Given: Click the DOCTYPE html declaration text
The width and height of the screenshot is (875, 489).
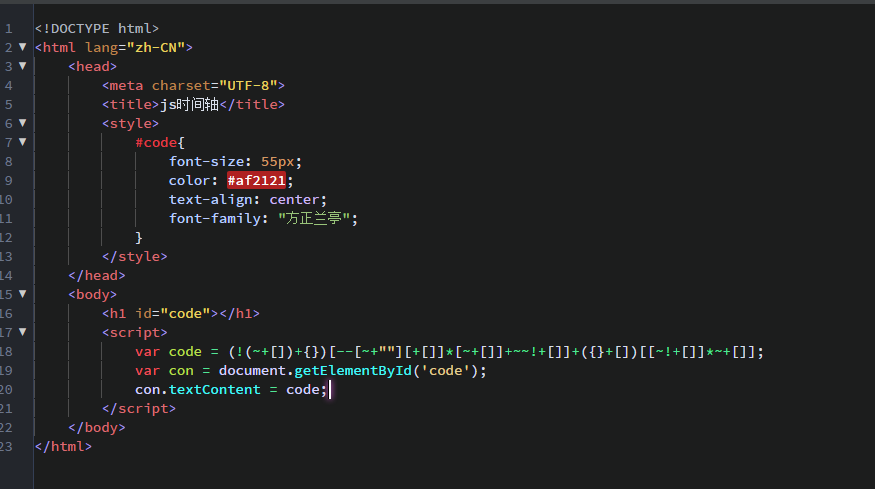Looking at the screenshot, I should pyautogui.click(x=97, y=28).
